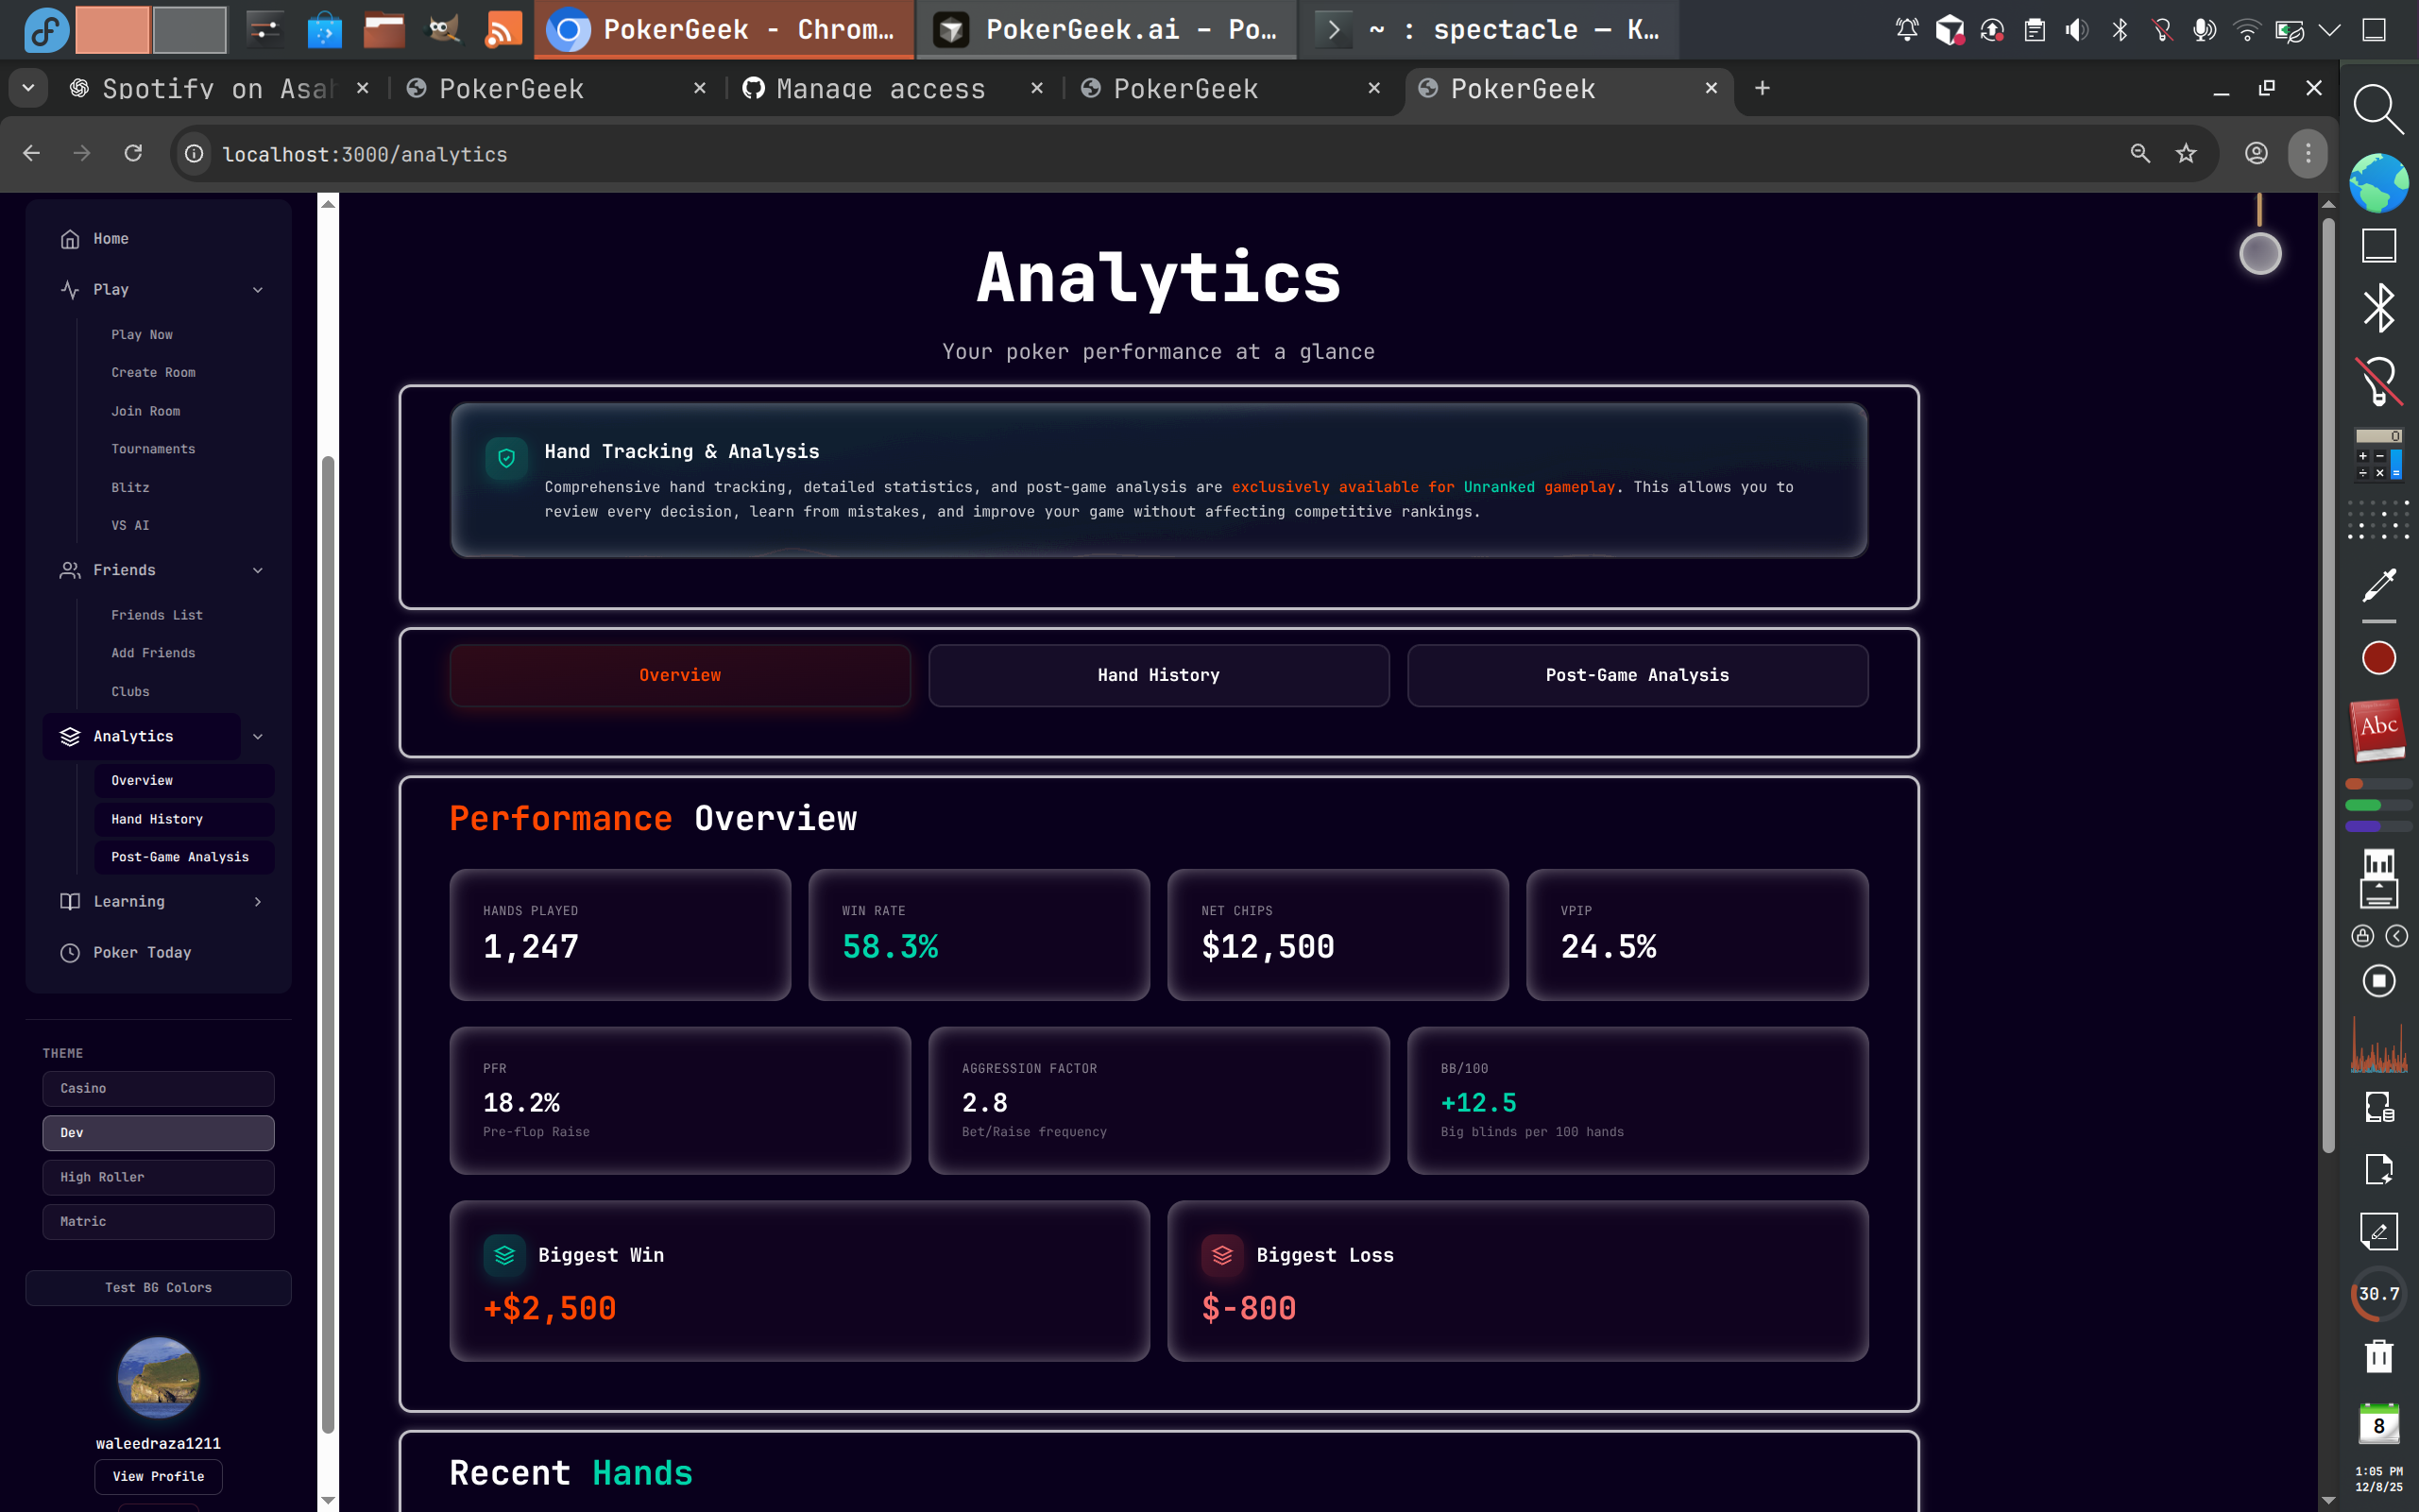Click the View Profile button
Image resolution: width=2419 pixels, height=1512 pixels.
(x=158, y=1476)
